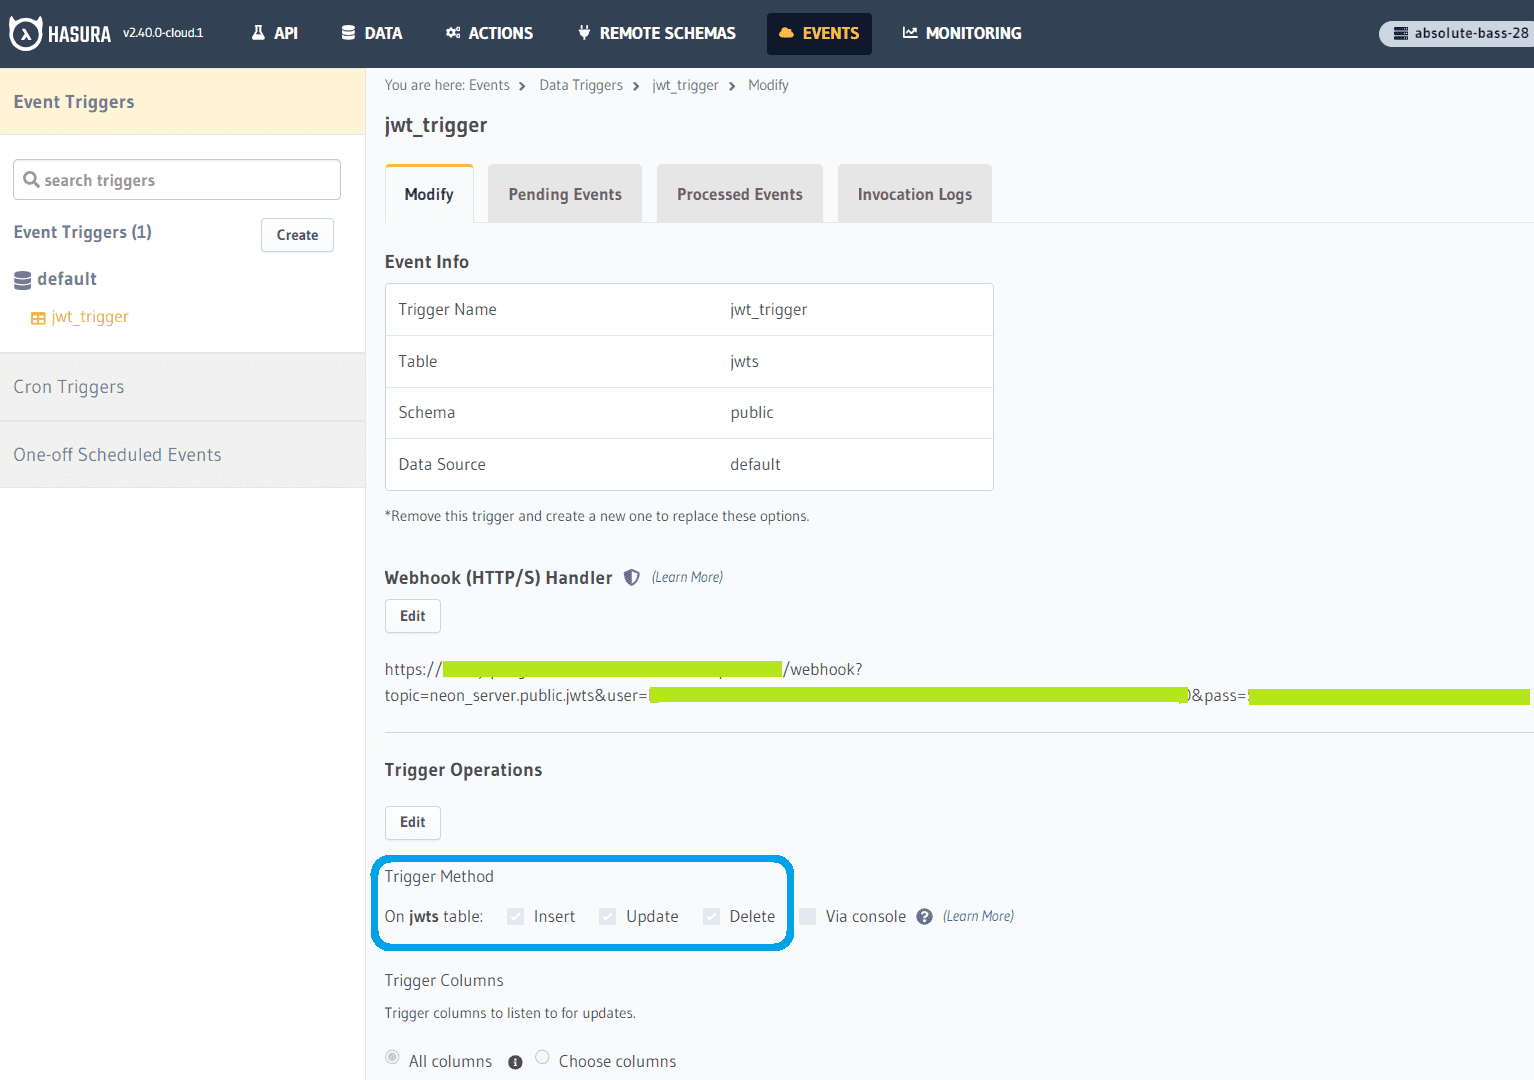The width and height of the screenshot is (1534, 1080).
Task: Click the search triggers input field
Action: 177,180
